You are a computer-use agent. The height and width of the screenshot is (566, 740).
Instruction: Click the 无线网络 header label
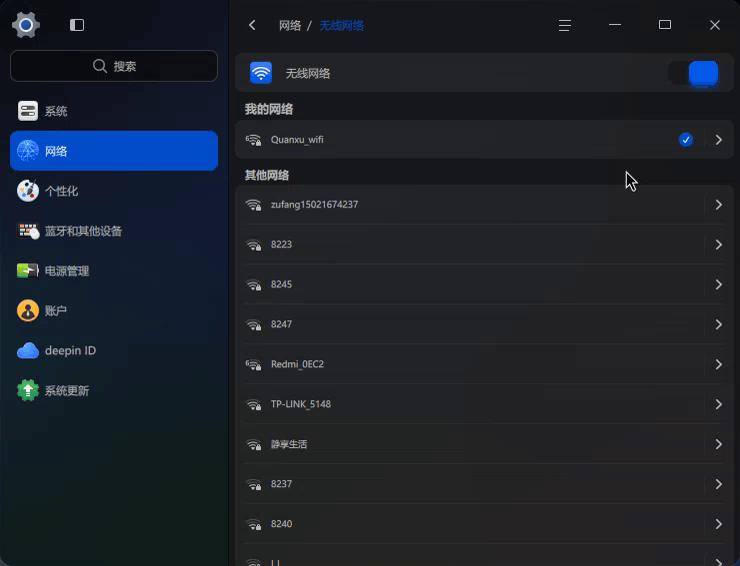[308, 74]
